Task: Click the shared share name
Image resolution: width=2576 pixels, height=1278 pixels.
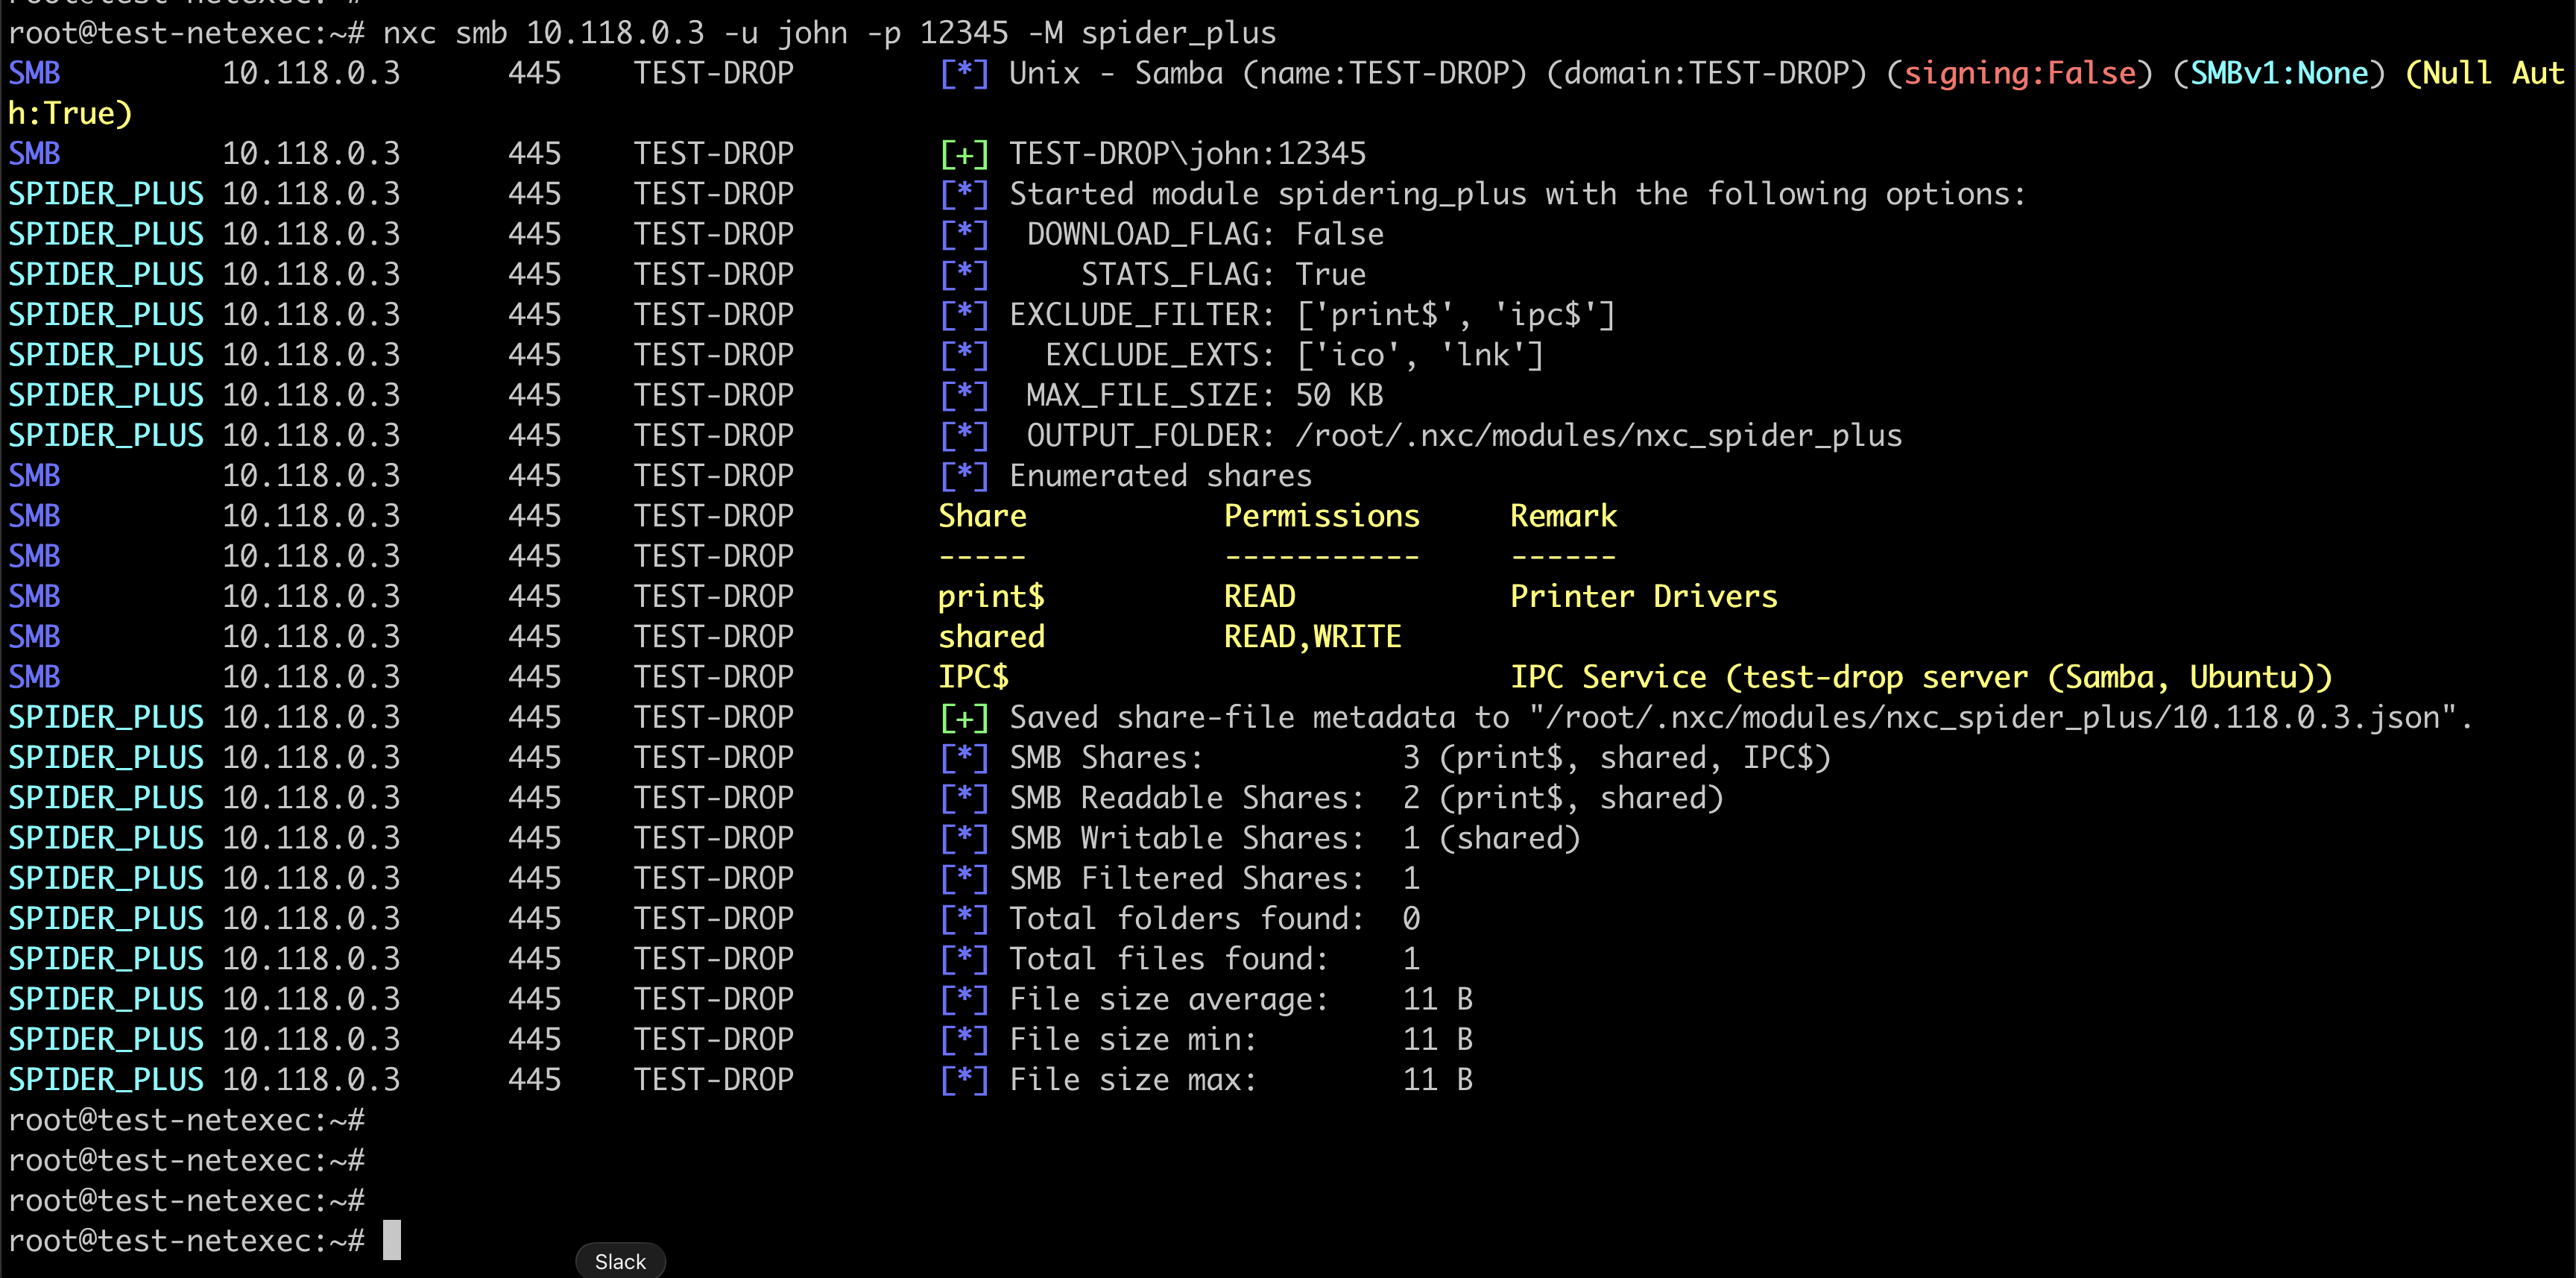Action: (991, 637)
